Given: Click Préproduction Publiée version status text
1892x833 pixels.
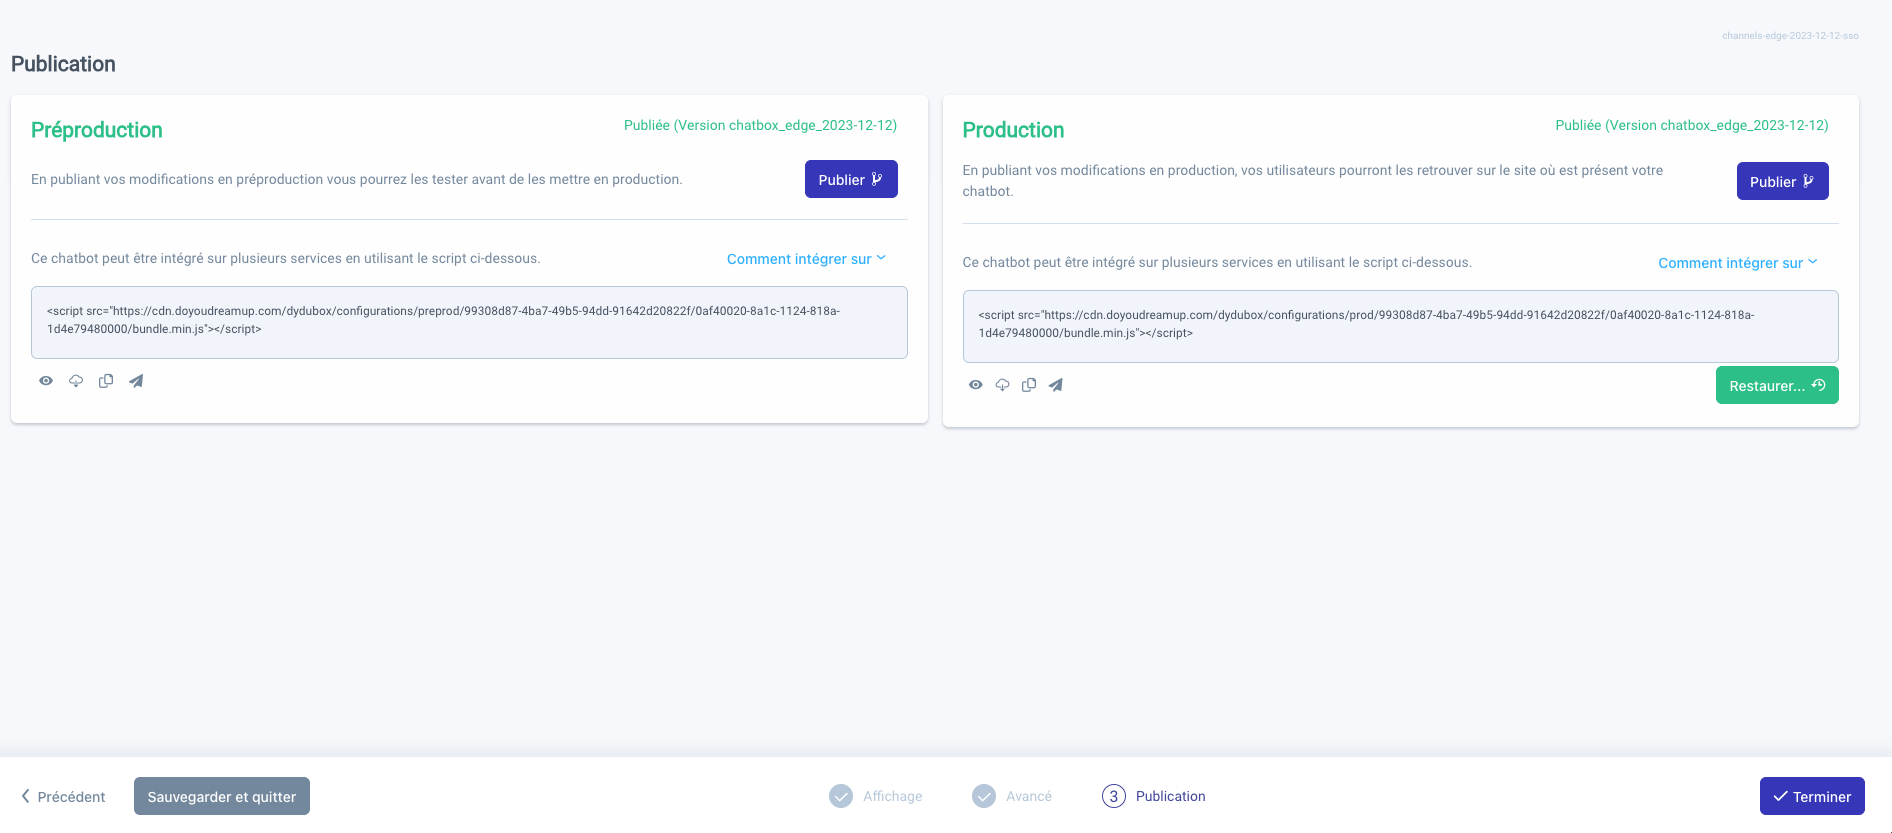Looking at the screenshot, I should [x=760, y=125].
